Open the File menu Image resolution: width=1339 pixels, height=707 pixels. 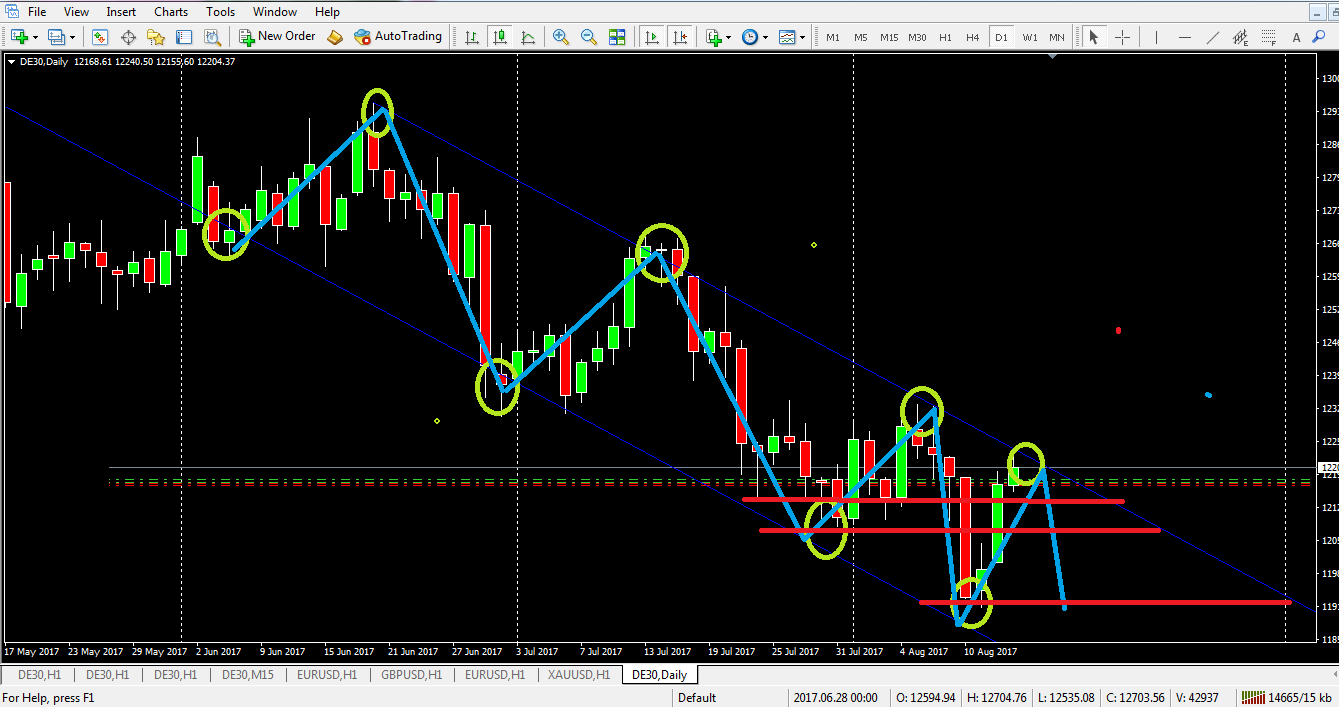(36, 12)
